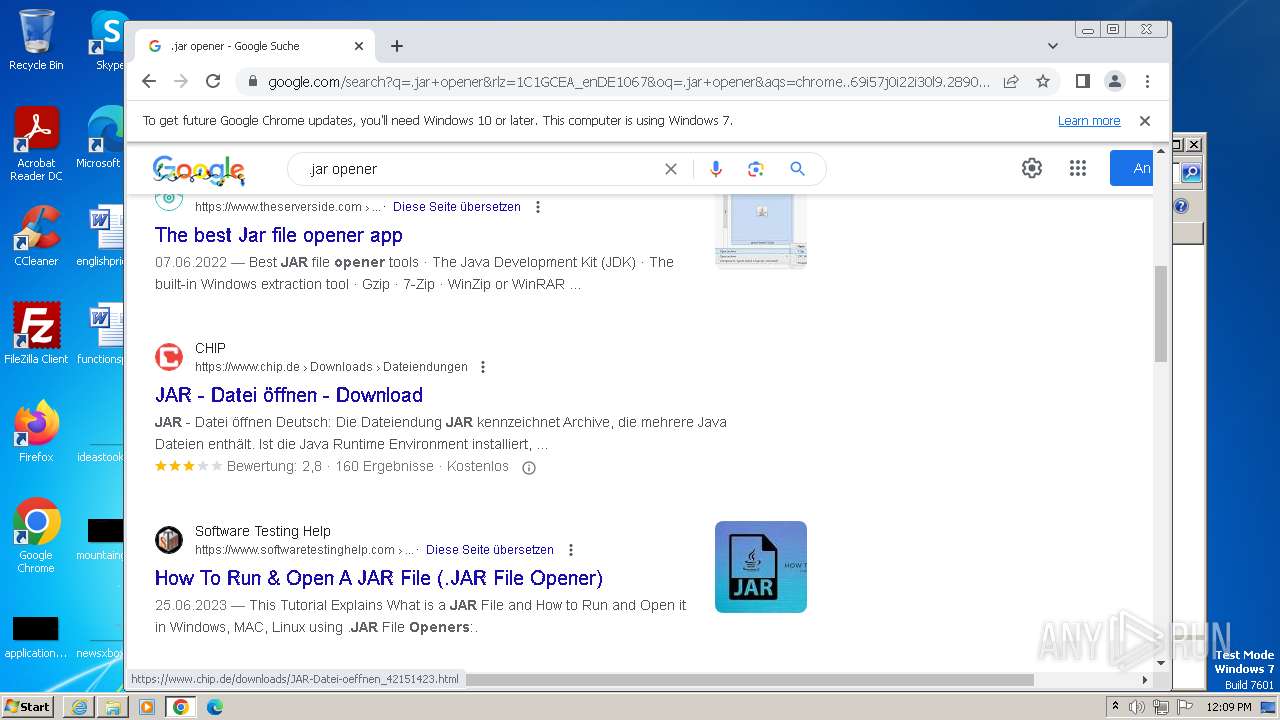
Task: Focus the '.jar opener' search field
Action: pyautogui.click(x=480, y=169)
